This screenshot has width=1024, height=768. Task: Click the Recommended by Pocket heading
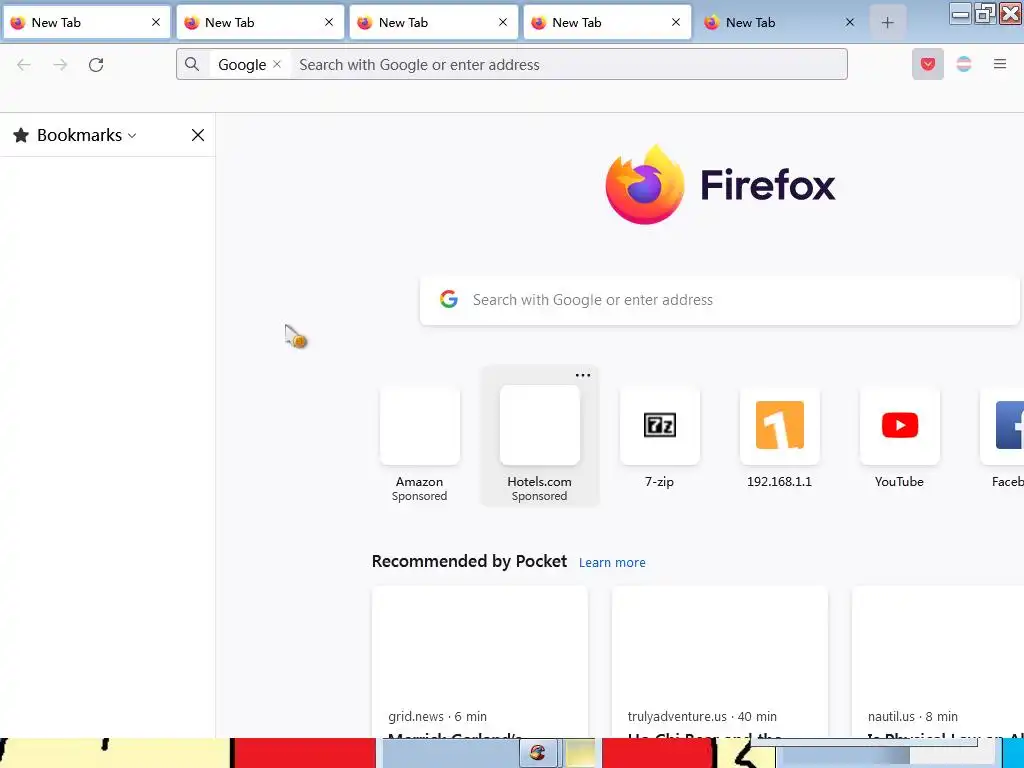469,561
